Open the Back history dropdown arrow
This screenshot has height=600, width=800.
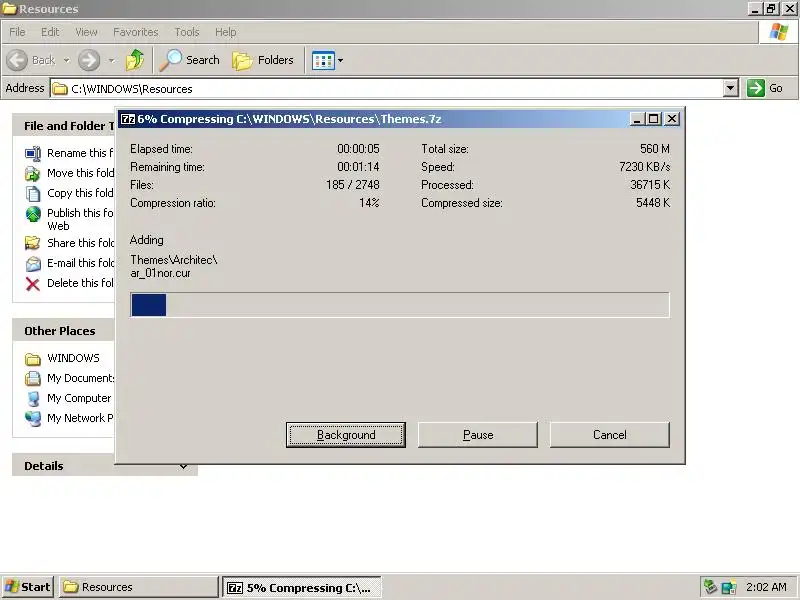(66, 60)
